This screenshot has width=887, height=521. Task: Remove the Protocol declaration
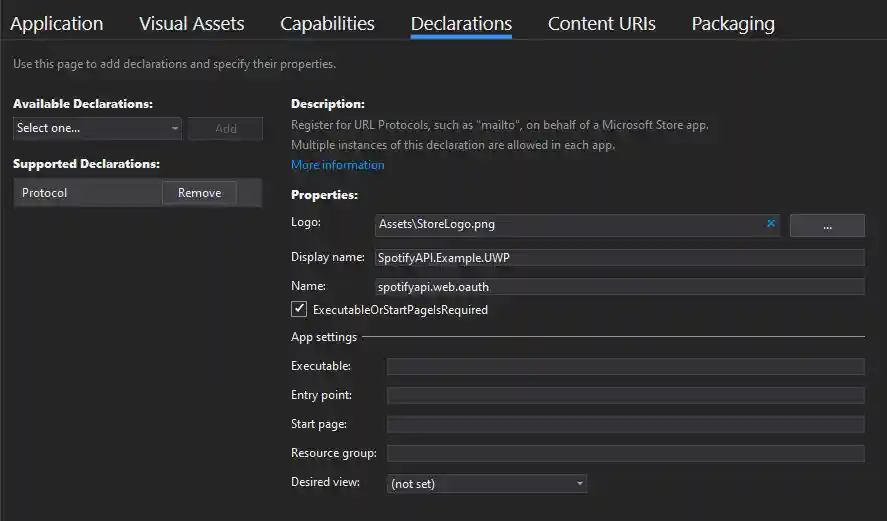click(x=199, y=193)
